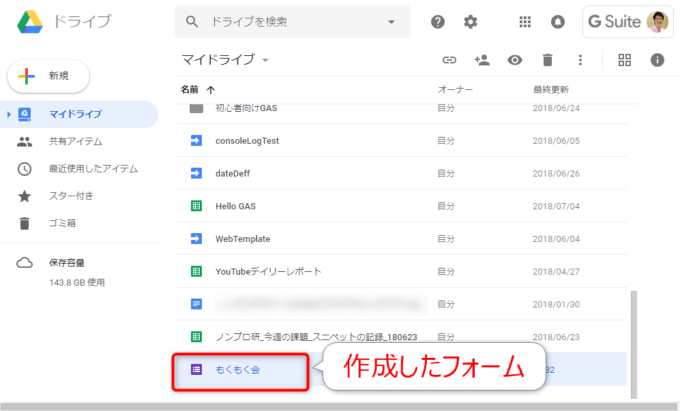
Task: Open the Google apps grid
Action: (x=525, y=22)
